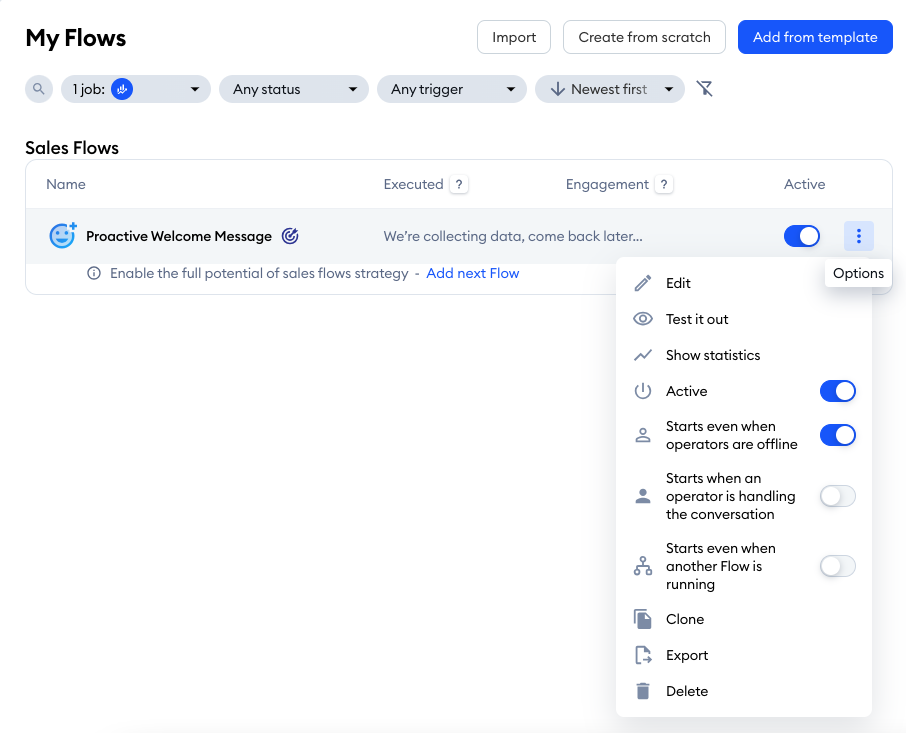Click the pencil Edit icon
The width and height of the screenshot is (906, 733).
click(643, 283)
